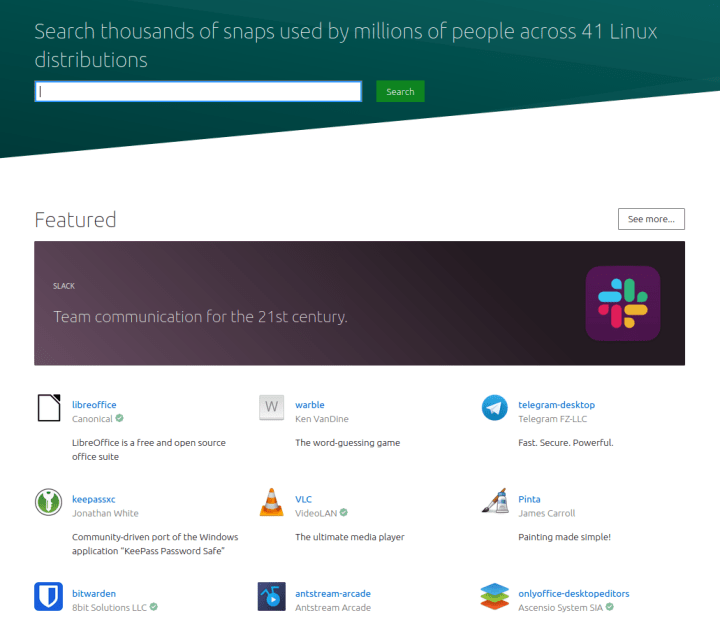Viewport: 720px width, 621px height.
Task: Open the libreoffice link
Action: [94, 405]
